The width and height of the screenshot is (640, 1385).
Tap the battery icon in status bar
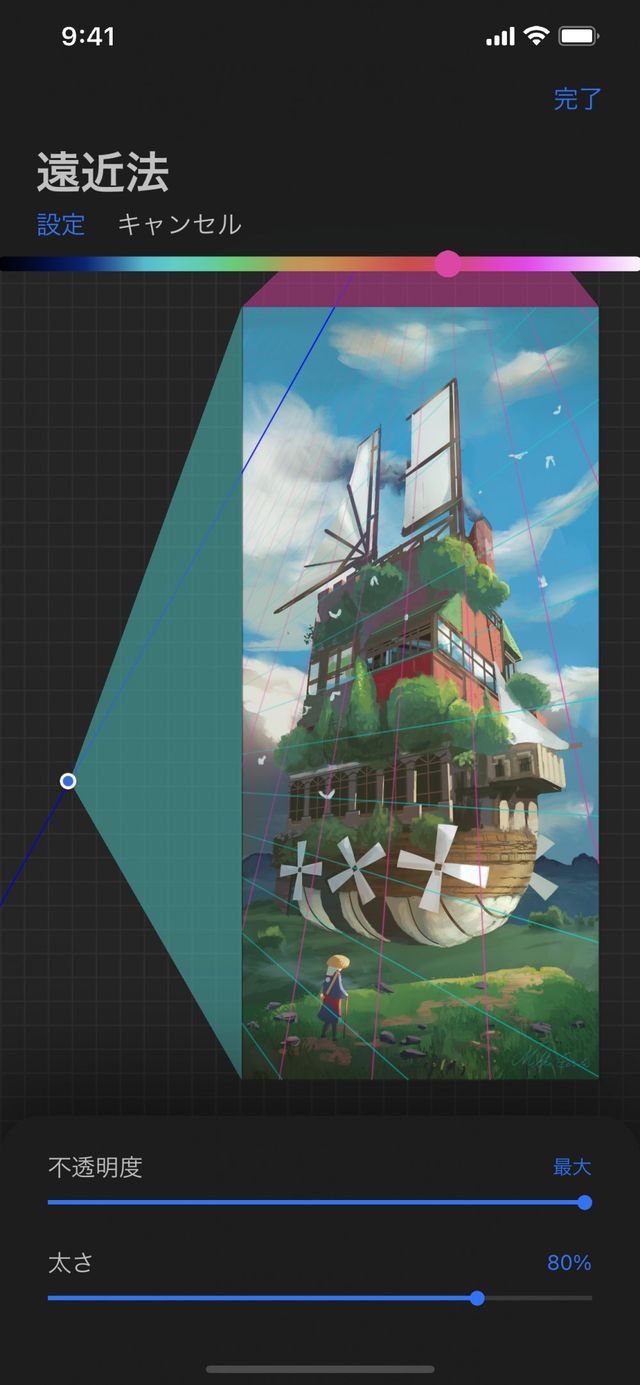pos(578,37)
